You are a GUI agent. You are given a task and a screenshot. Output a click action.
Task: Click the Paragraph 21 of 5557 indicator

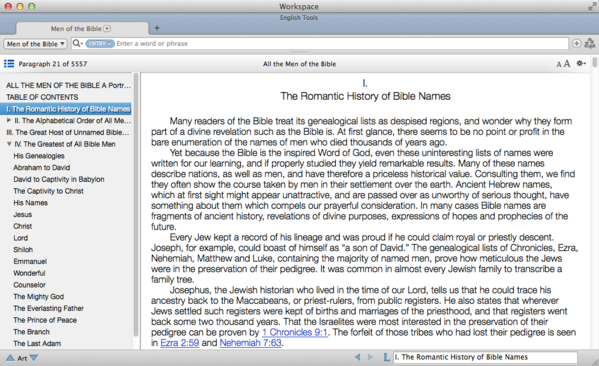click(x=53, y=64)
